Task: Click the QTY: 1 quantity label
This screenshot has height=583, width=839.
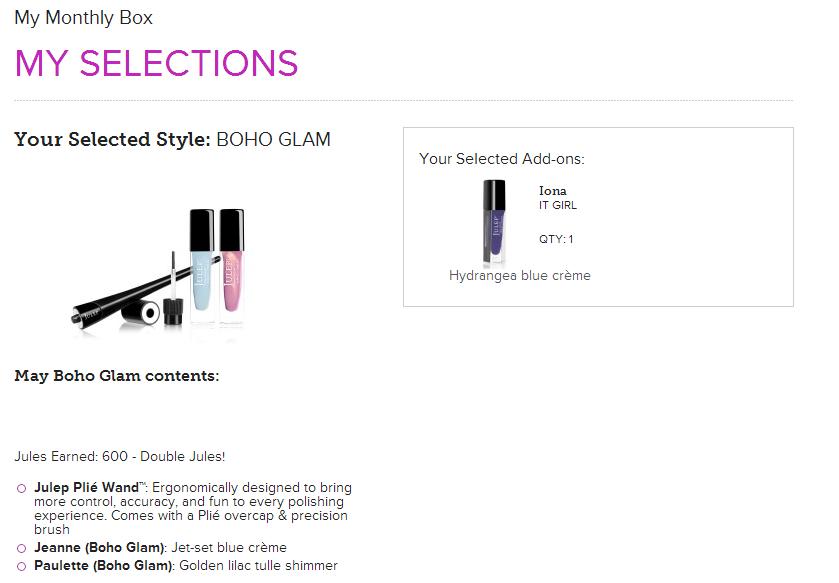Action: pyautogui.click(x=556, y=239)
